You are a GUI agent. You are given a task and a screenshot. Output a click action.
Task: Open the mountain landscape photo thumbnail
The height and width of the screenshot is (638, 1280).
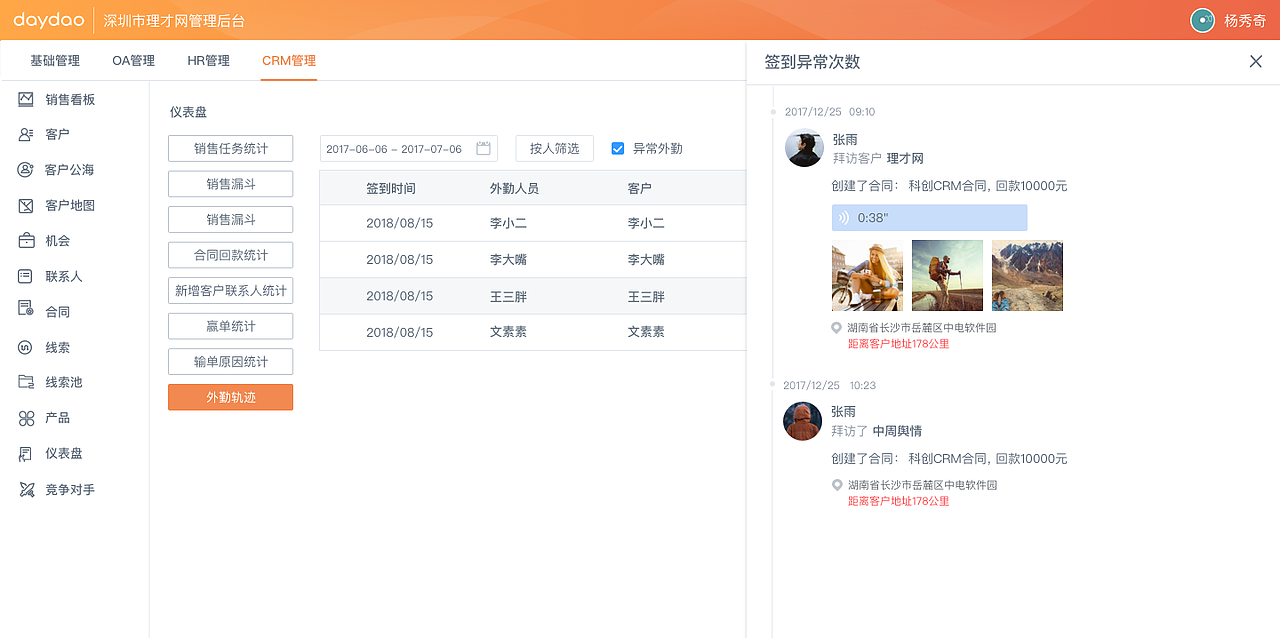coord(1027,276)
